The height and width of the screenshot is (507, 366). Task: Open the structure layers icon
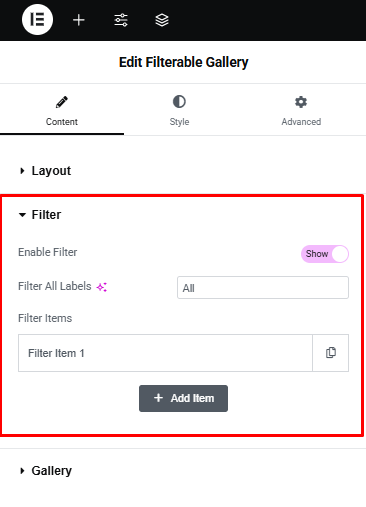tap(162, 20)
